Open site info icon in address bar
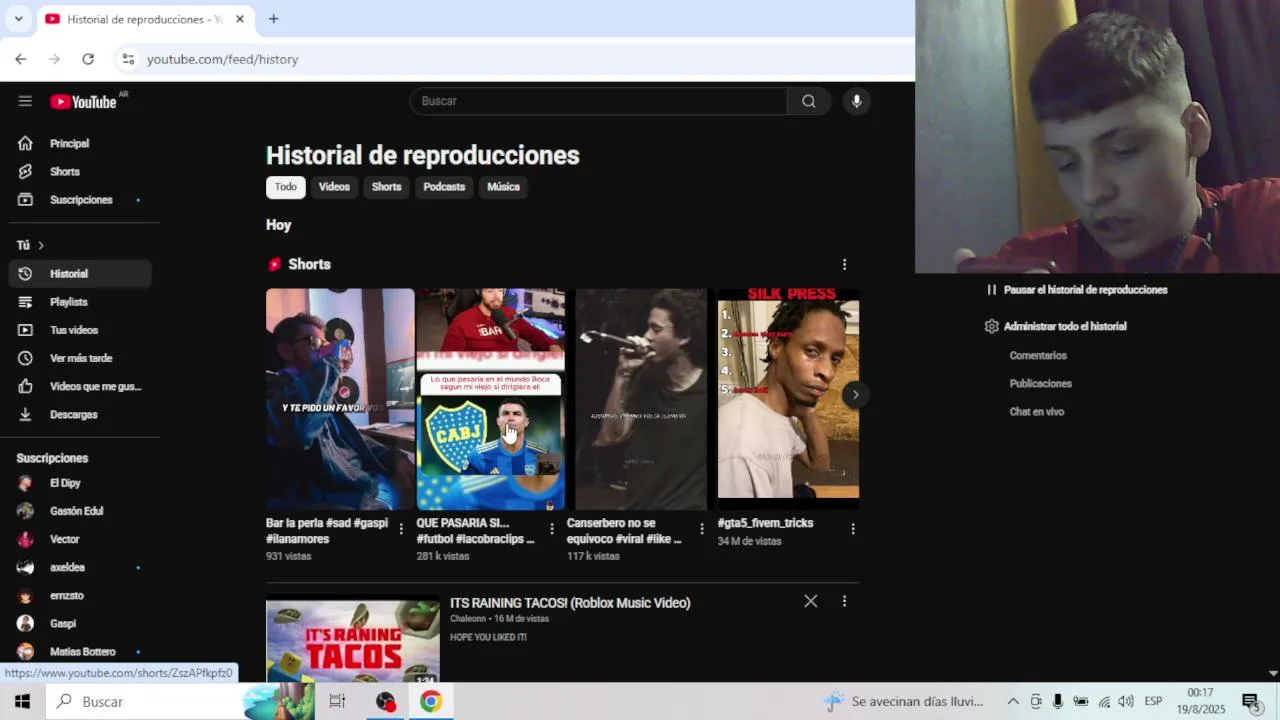The height and width of the screenshot is (720, 1280). tap(128, 59)
